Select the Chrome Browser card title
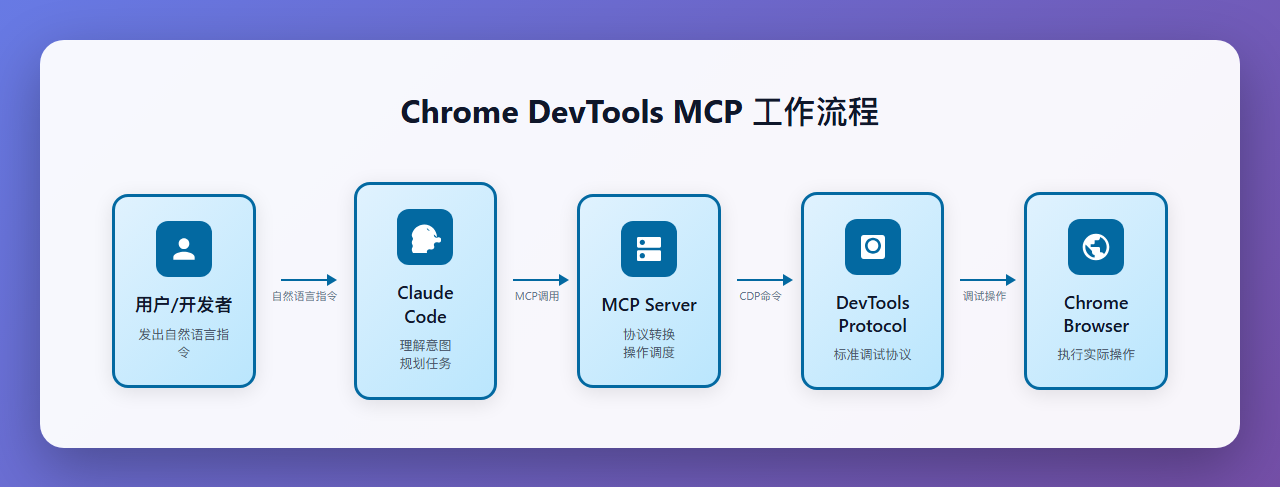The width and height of the screenshot is (1280, 487). (1096, 314)
